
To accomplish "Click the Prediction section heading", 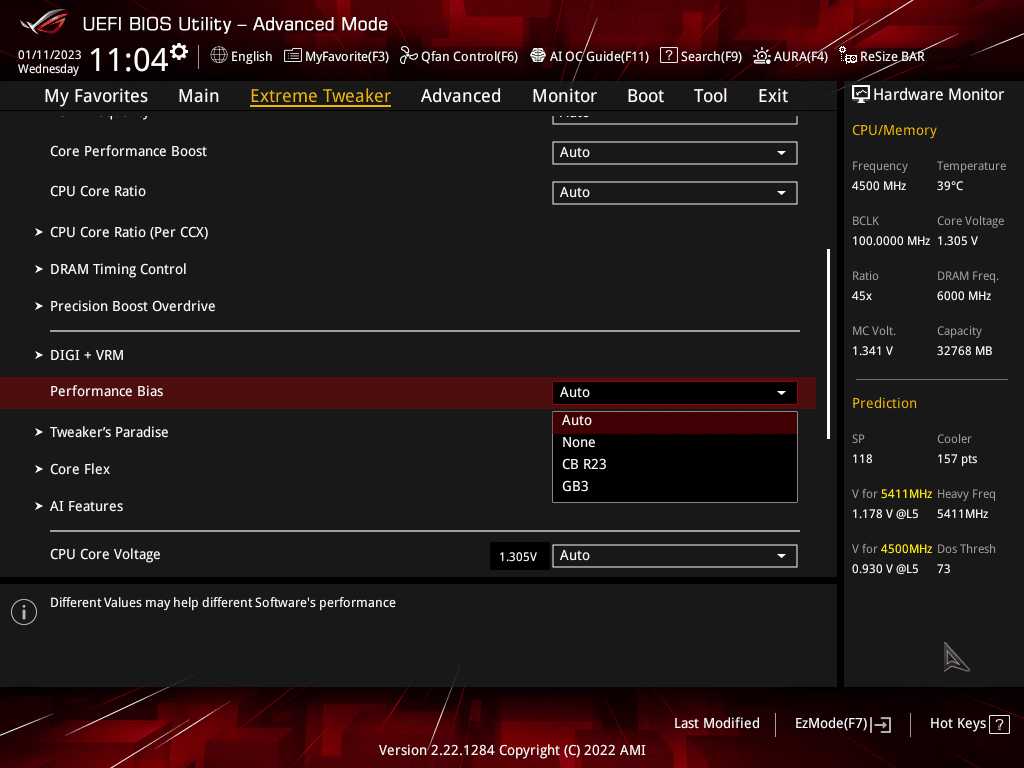I will pyautogui.click(x=884, y=404).
